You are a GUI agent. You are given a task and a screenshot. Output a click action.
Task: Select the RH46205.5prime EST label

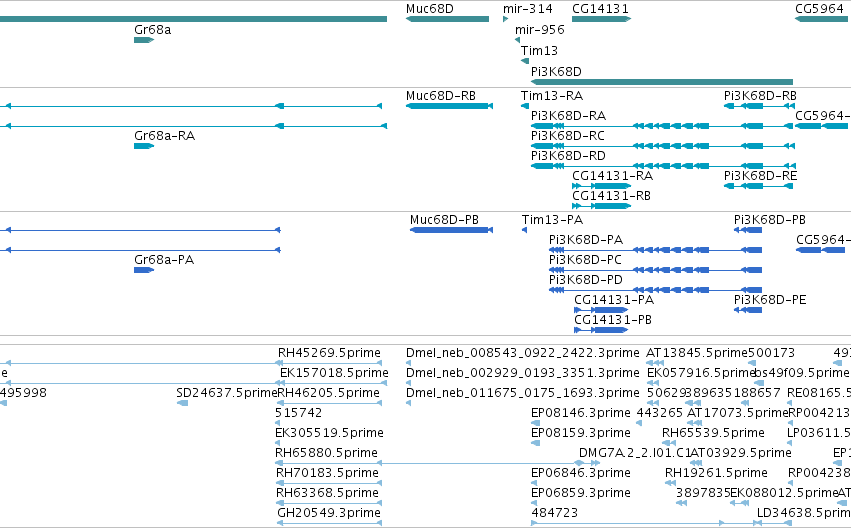click(x=328, y=393)
